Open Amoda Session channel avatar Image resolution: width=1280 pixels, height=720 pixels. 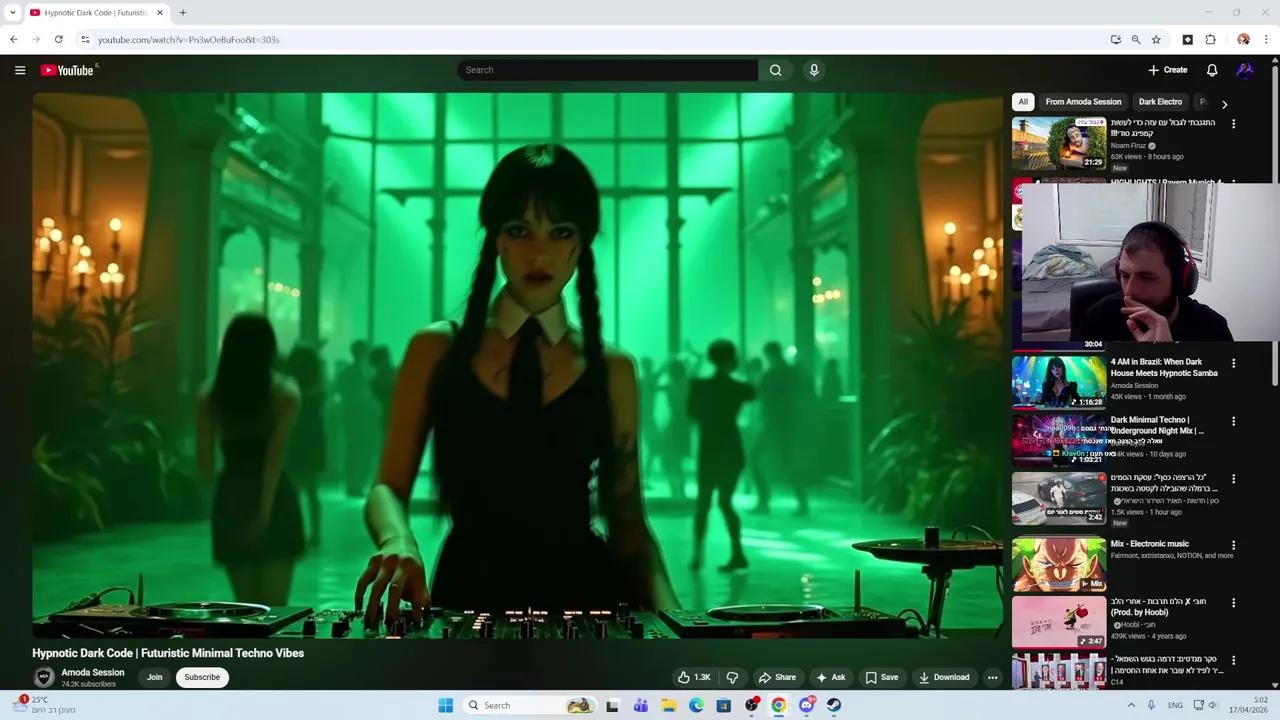(x=44, y=677)
